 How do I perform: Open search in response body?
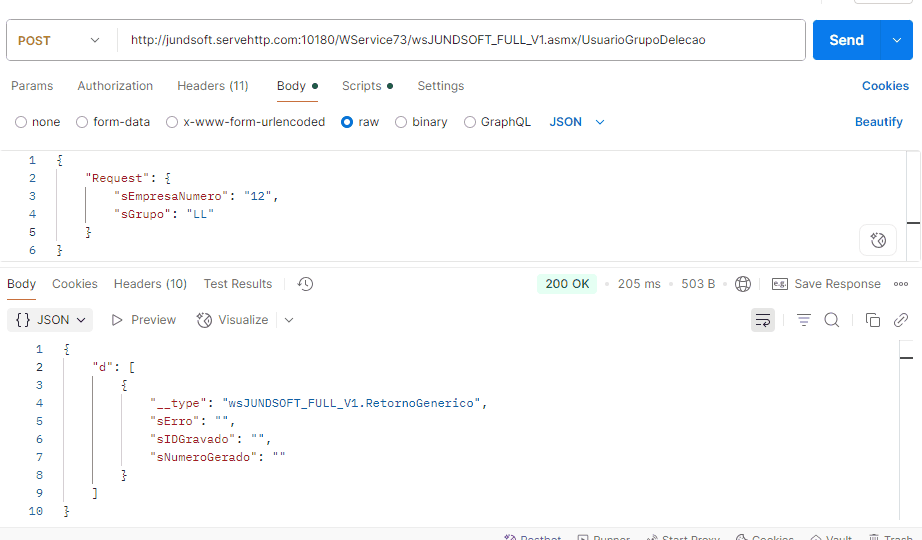(x=831, y=320)
